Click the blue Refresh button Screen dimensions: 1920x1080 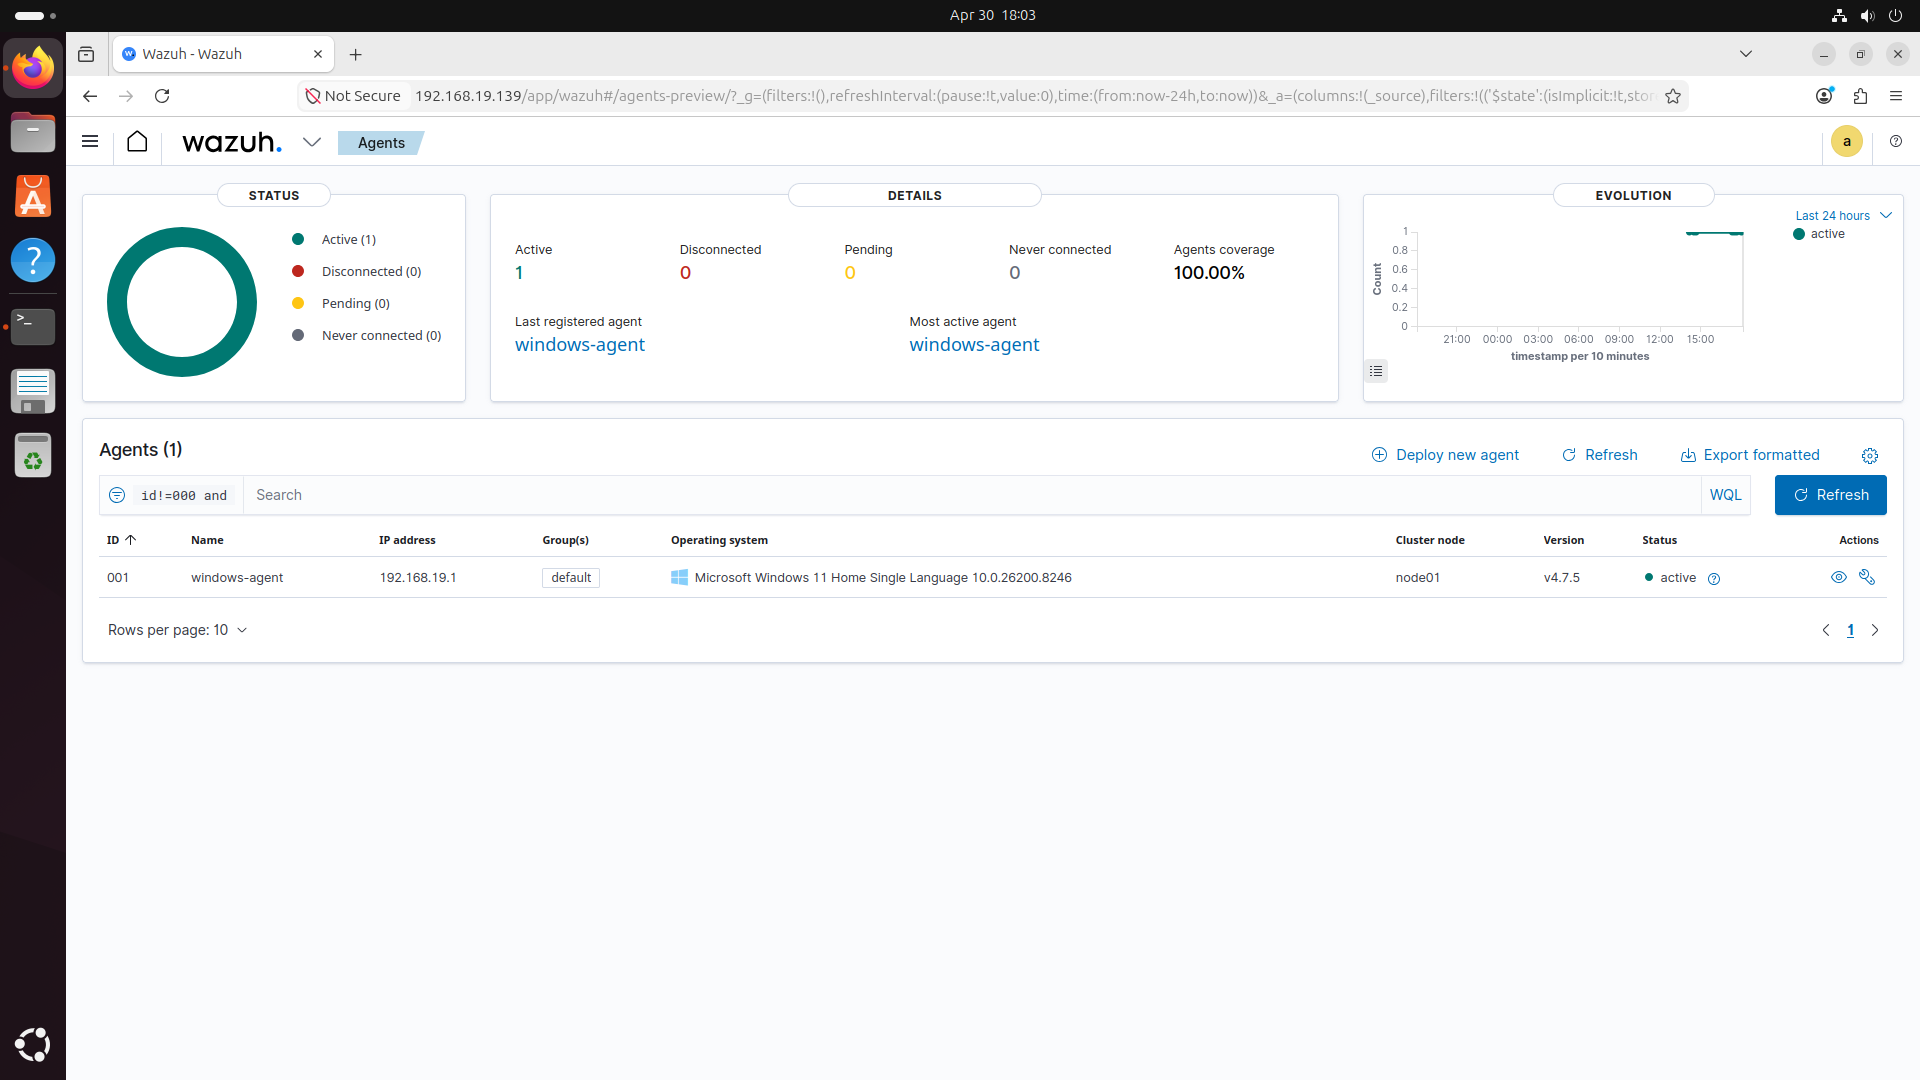coord(1831,495)
